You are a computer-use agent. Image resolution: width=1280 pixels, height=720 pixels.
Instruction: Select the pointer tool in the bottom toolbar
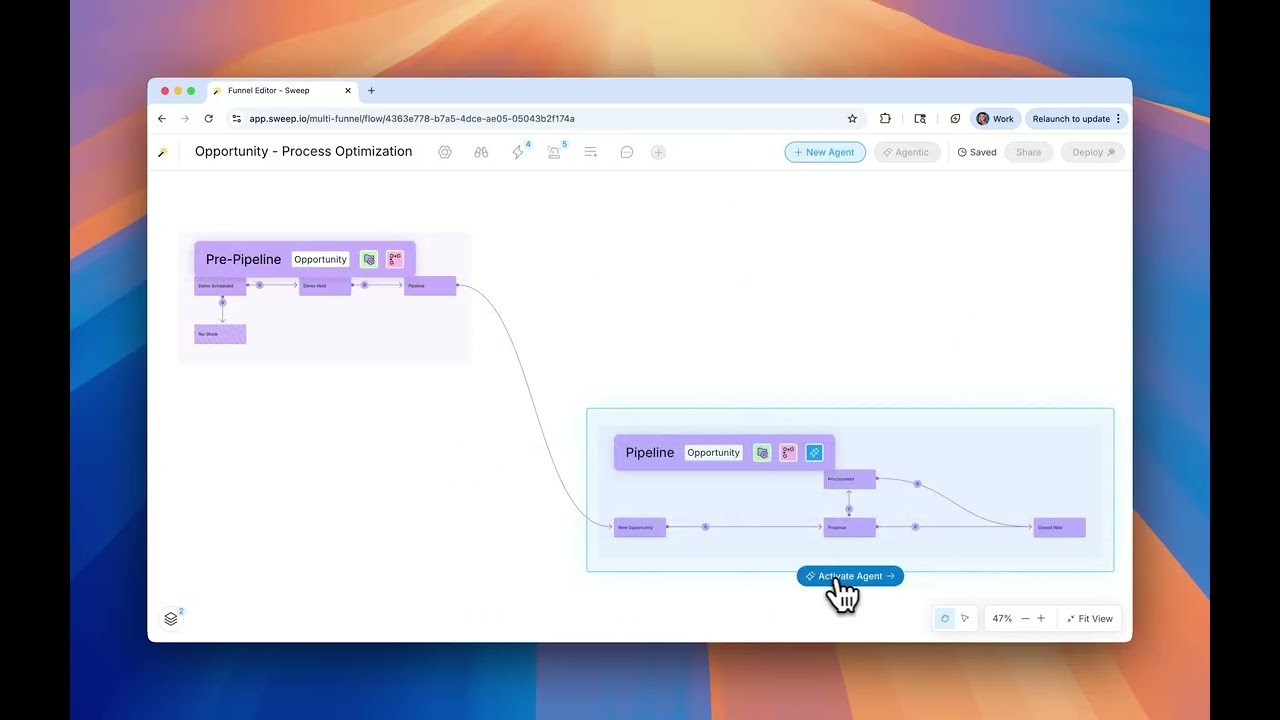click(965, 618)
